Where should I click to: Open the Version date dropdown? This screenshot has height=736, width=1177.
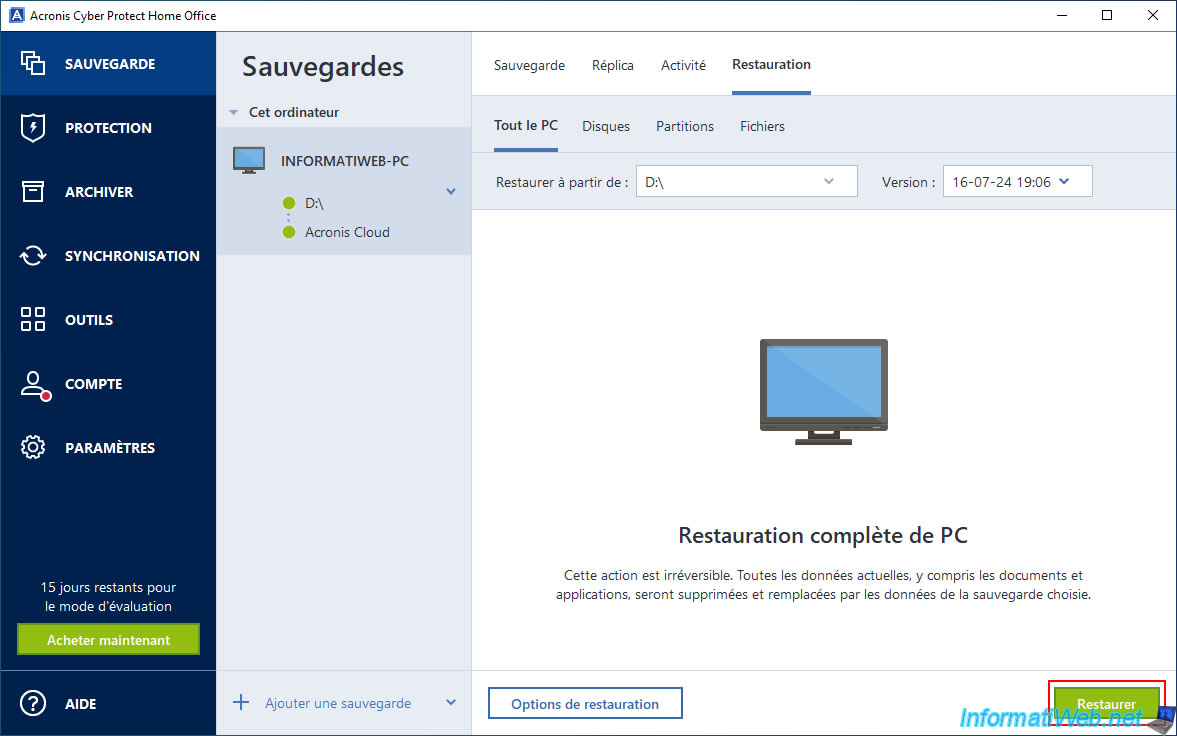[x=1017, y=181]
